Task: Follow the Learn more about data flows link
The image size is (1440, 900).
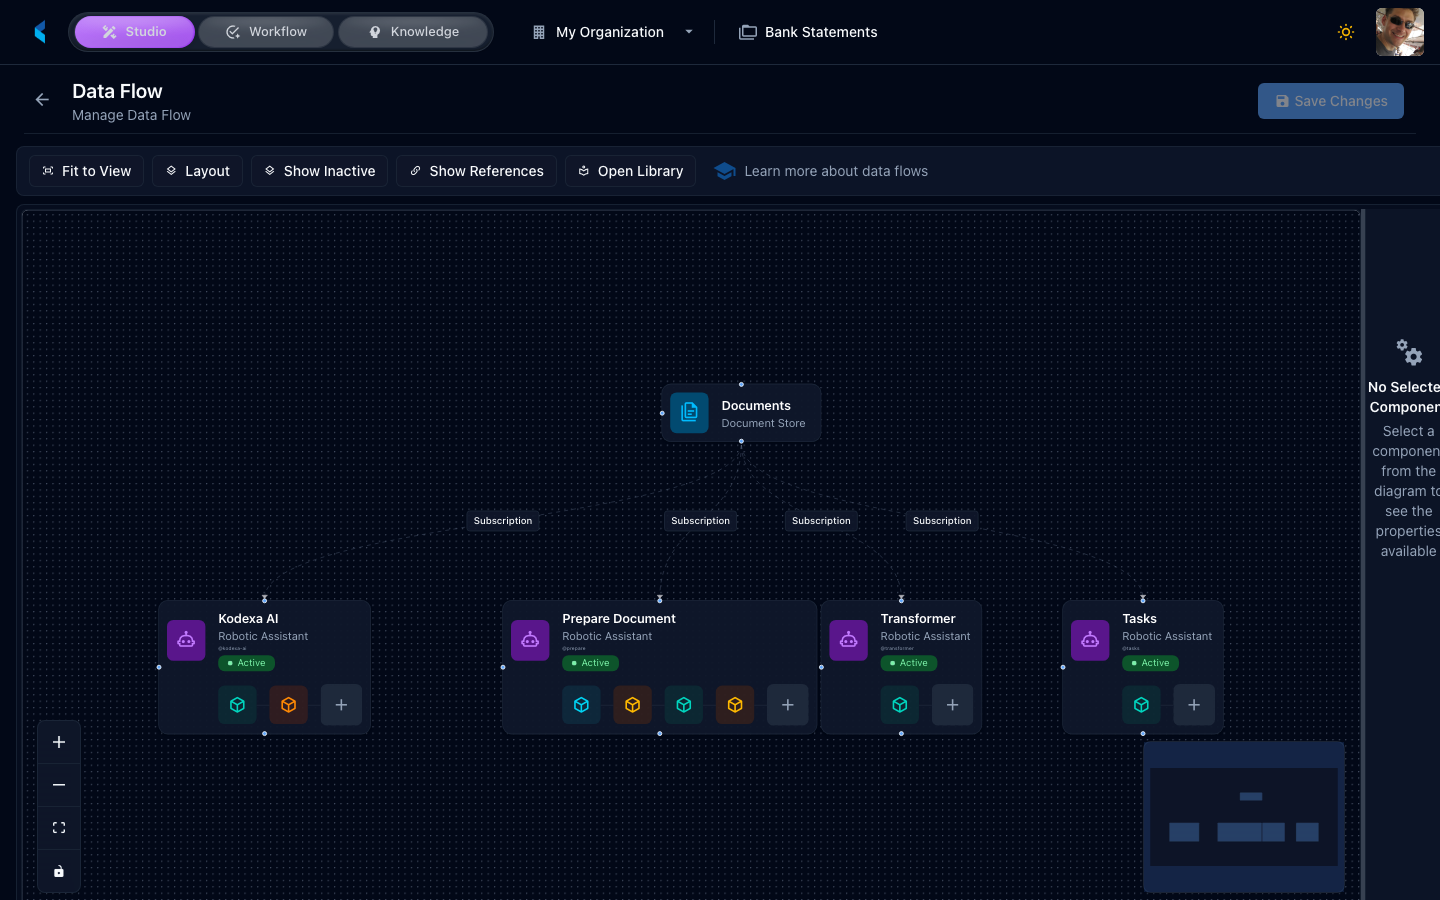Action: click(x=836, y=171)
